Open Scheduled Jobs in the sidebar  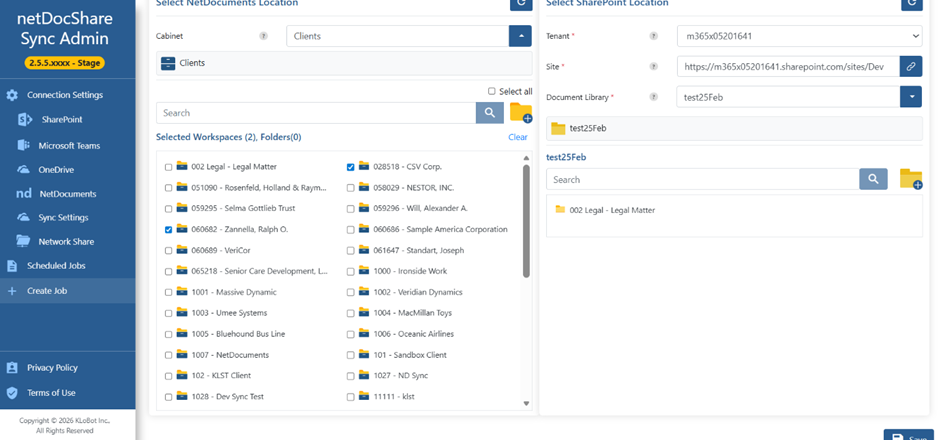tap(56, 266)
